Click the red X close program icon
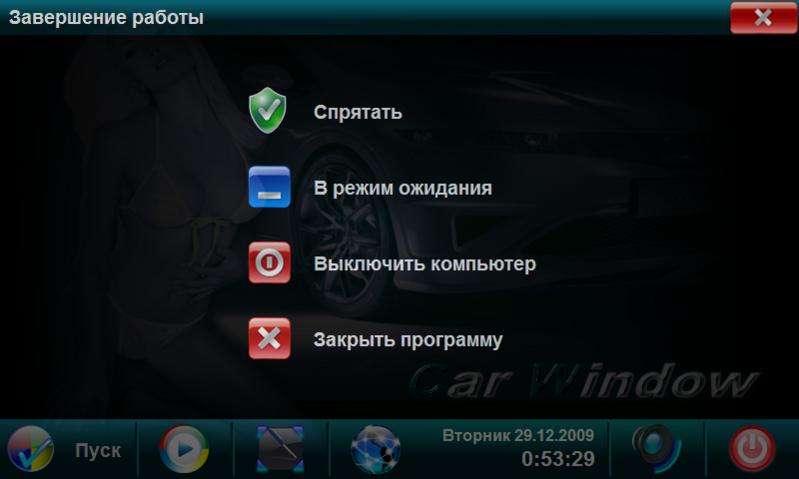 (269, 338)
